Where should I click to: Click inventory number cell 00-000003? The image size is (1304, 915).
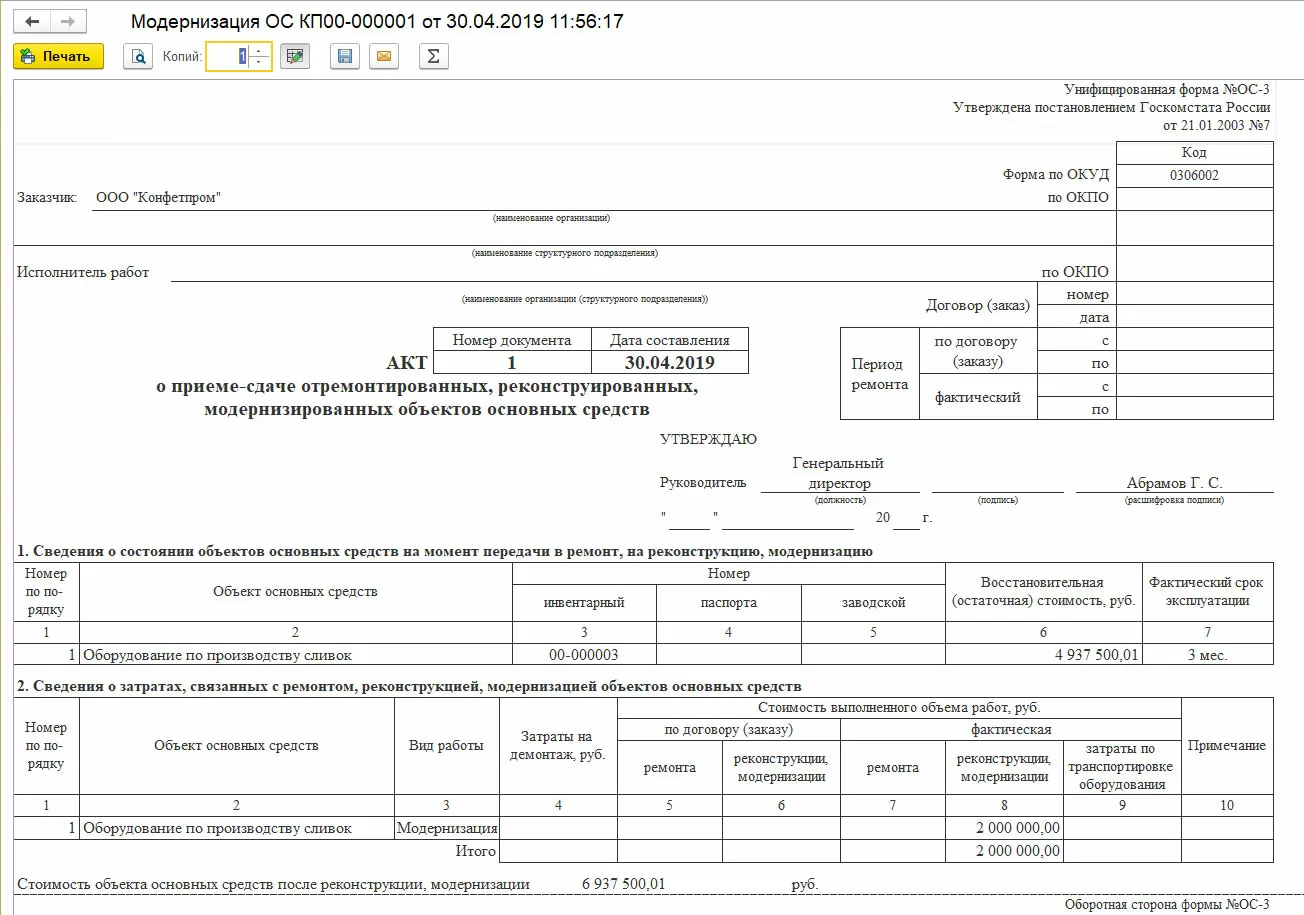click(584, 655)
